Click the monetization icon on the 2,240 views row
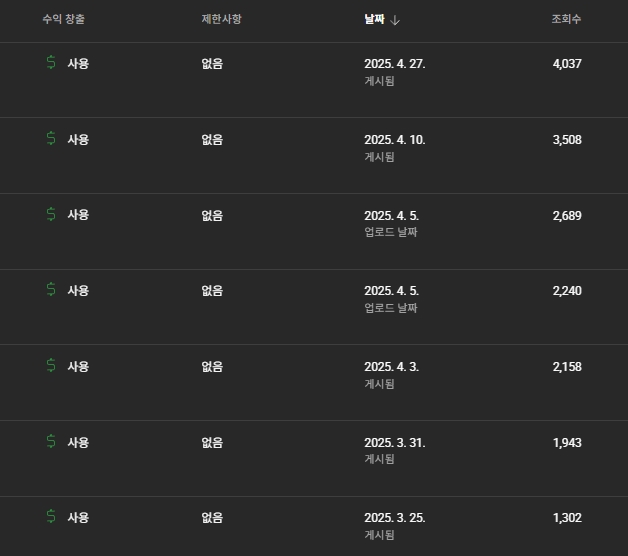The height and width of the screenshot is (556, 628). pyautogui.click(x=51, y=290)
